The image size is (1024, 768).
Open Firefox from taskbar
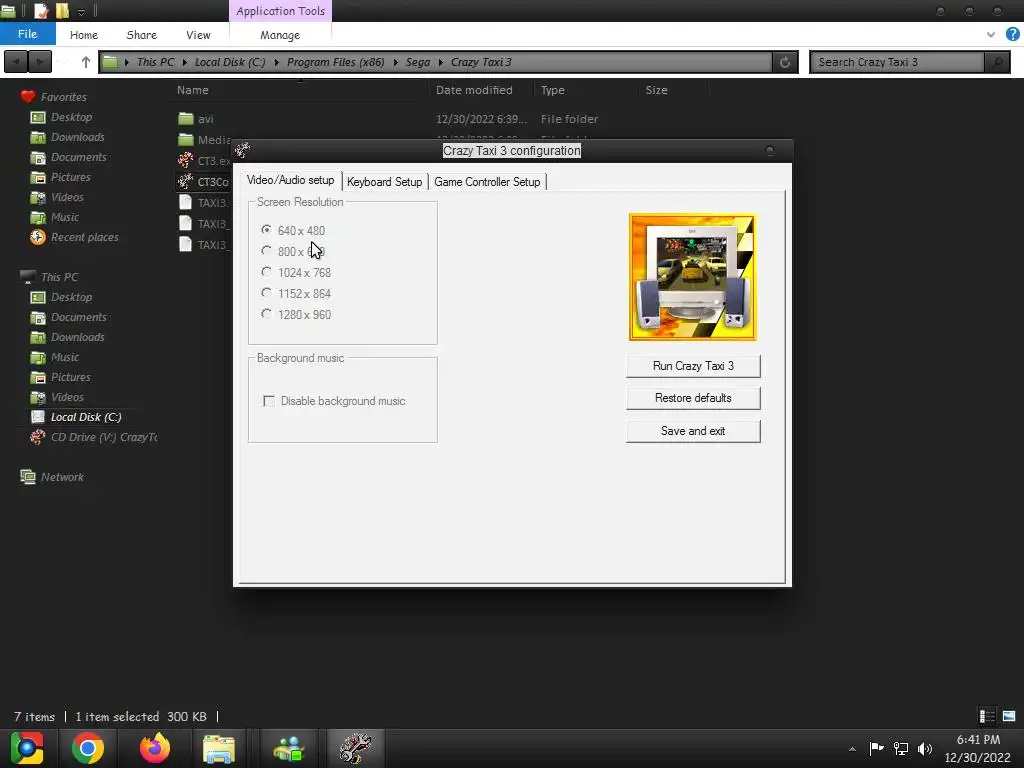tap(155, 748)
